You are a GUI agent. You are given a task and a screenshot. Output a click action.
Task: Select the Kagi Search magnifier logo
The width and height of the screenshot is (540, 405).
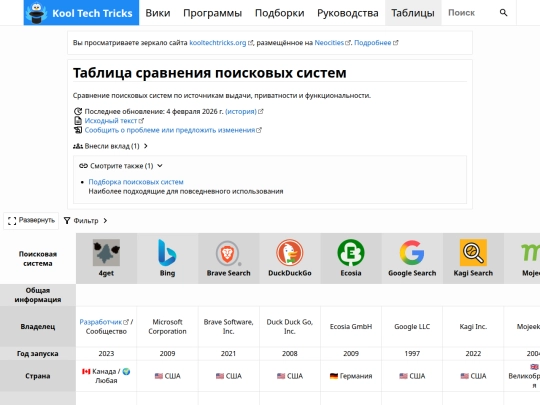coord(473,252)
